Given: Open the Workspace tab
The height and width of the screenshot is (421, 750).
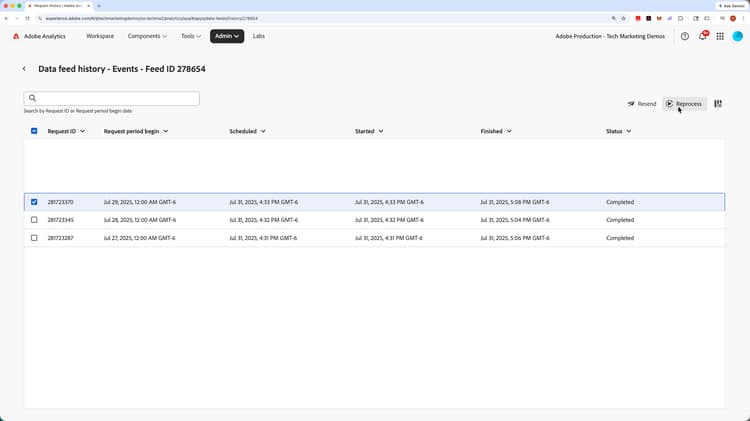Looking at the screenshot, I should pyautogui.click(x=100, y=36).
